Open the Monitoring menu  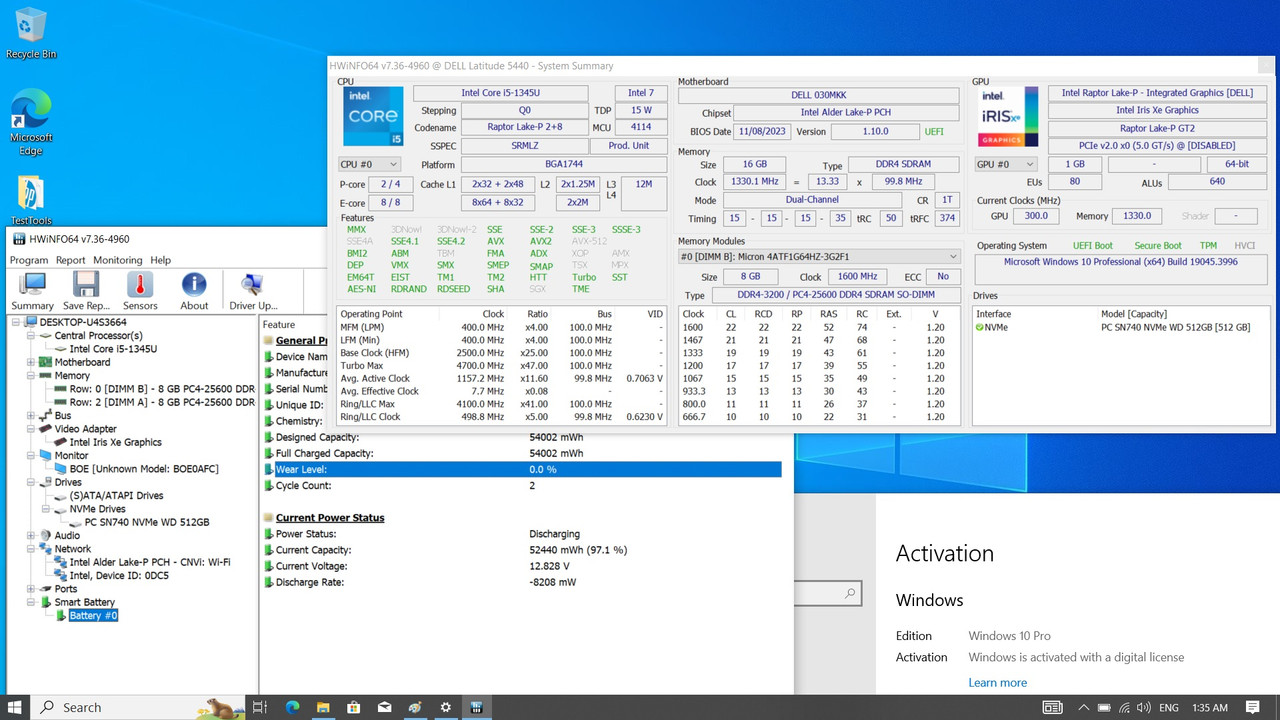click(x=118, y=260)
